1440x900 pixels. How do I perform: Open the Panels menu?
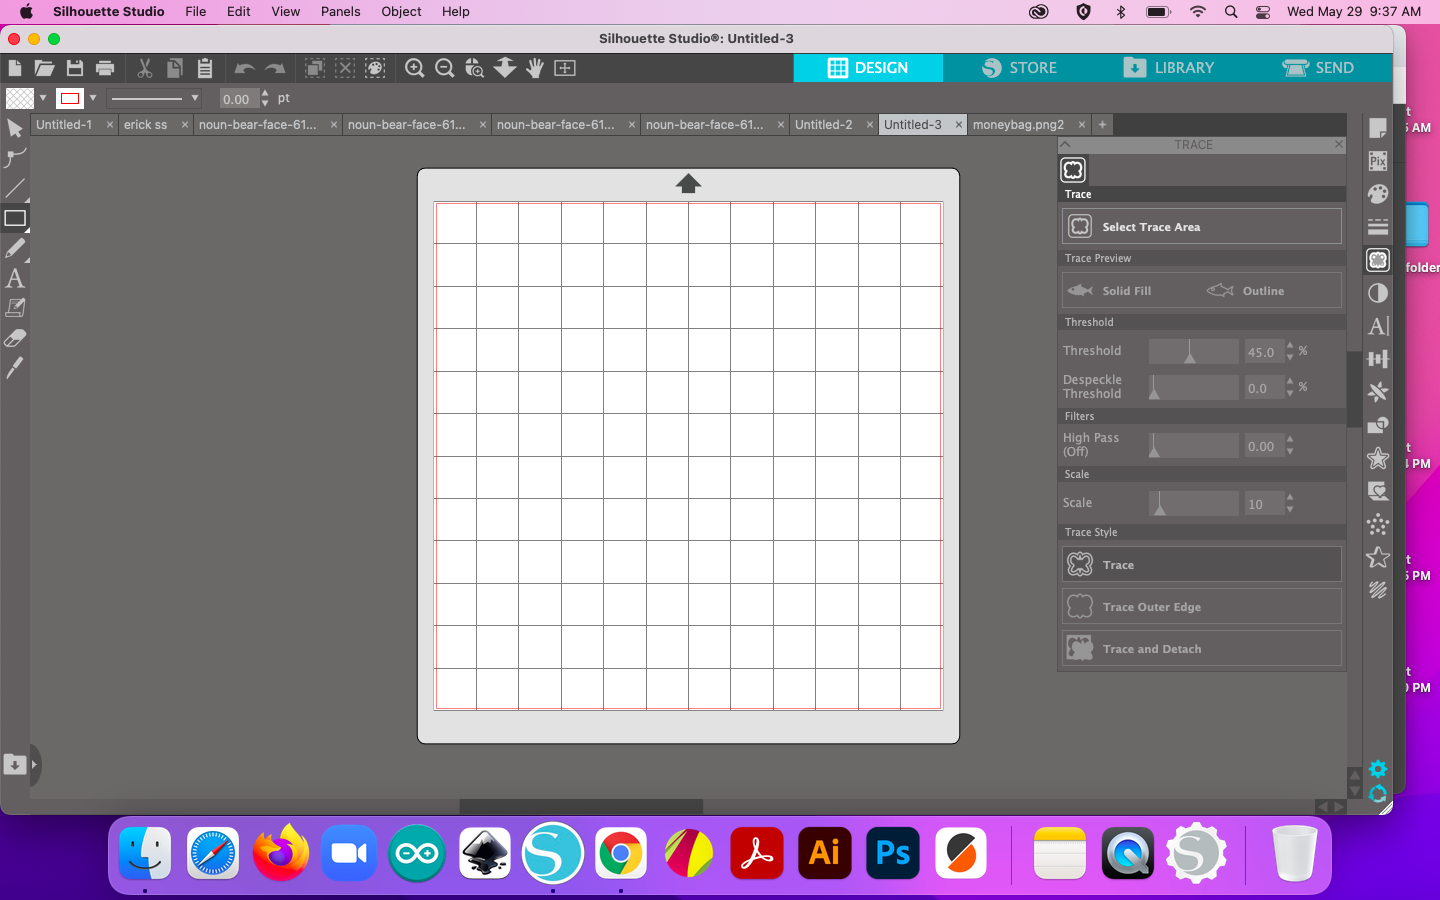[x=340, y=12]
